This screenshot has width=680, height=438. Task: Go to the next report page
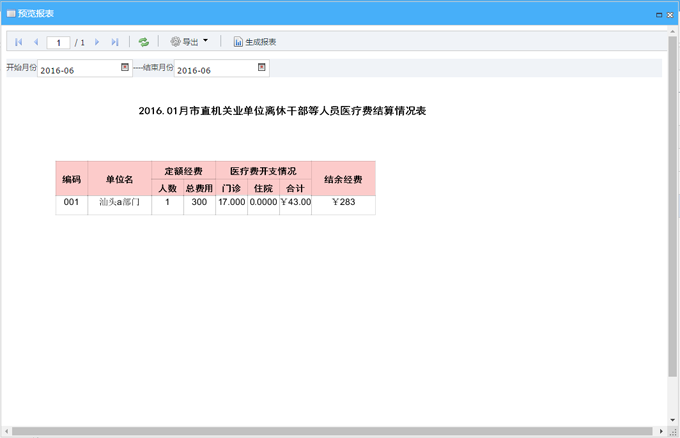[x=97, y=42]
